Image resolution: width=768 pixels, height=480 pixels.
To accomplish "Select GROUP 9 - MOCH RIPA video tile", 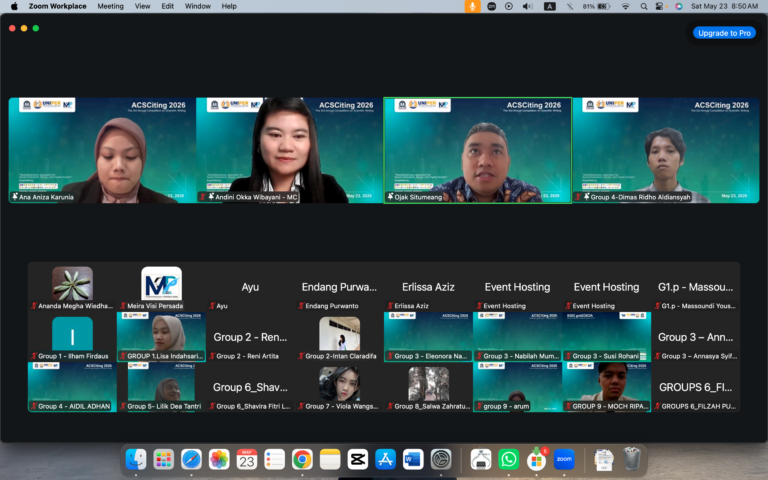I will point(606,387).
